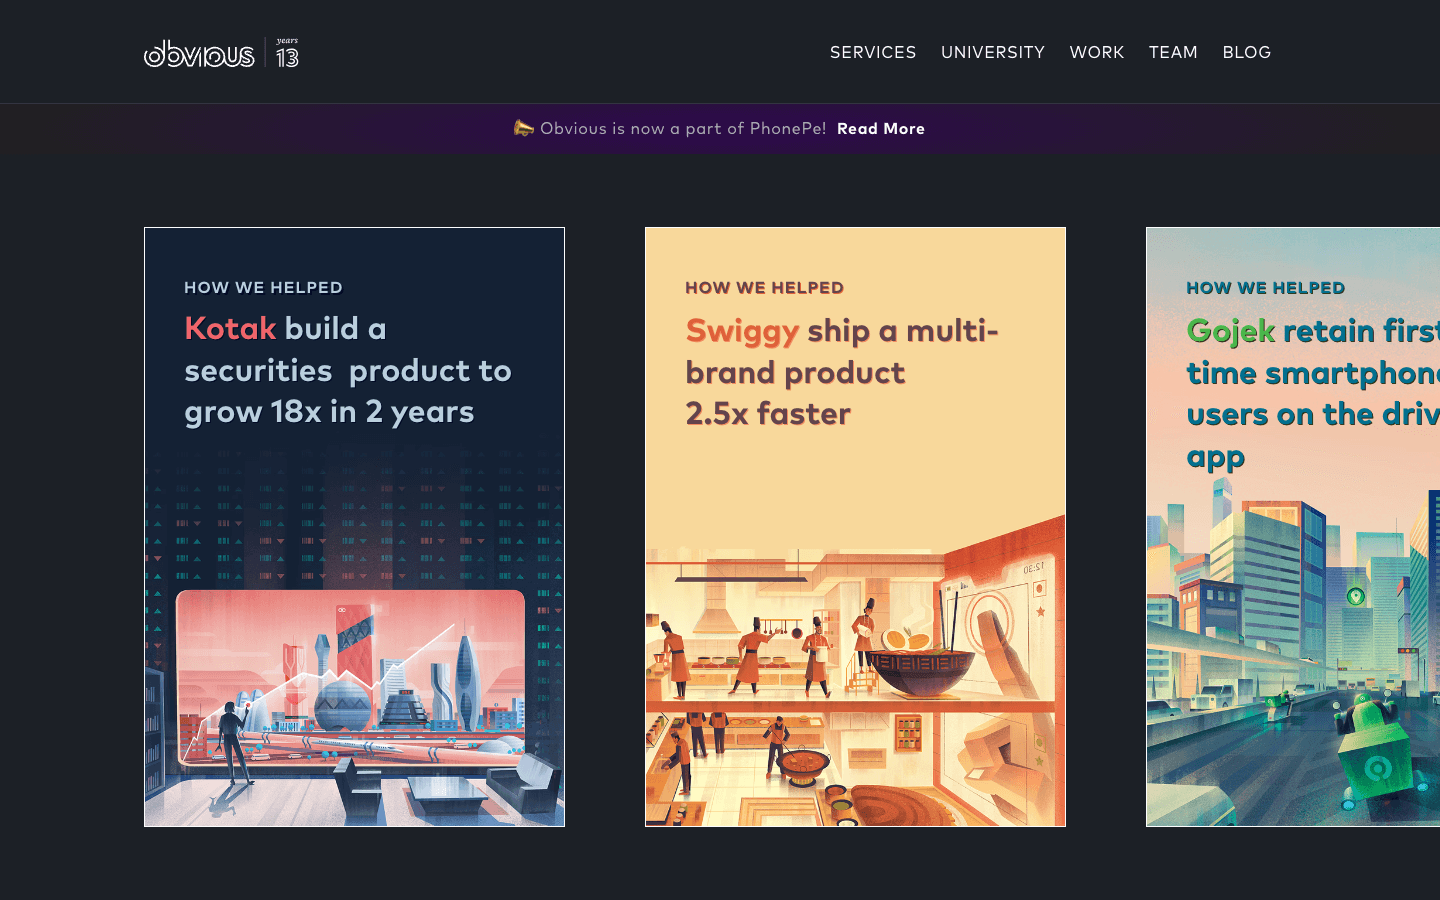Navigate to the WORK section

click(1096, 52)
